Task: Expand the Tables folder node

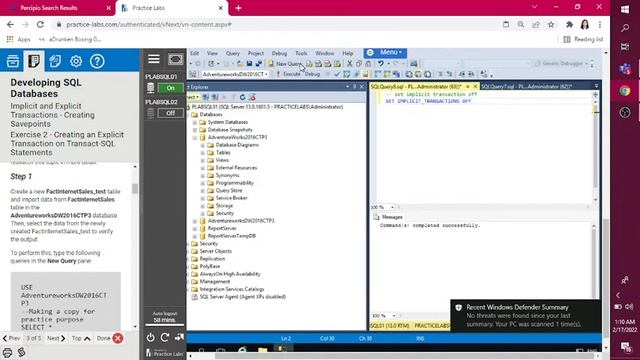Action: [202, 153]
